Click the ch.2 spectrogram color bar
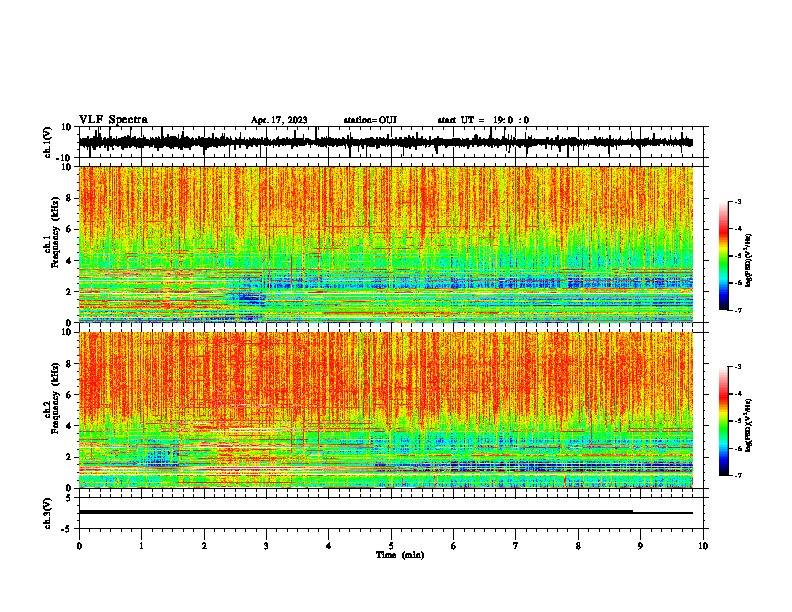The height and width of the screenshot is (612, 792). [x=724, y=421]
